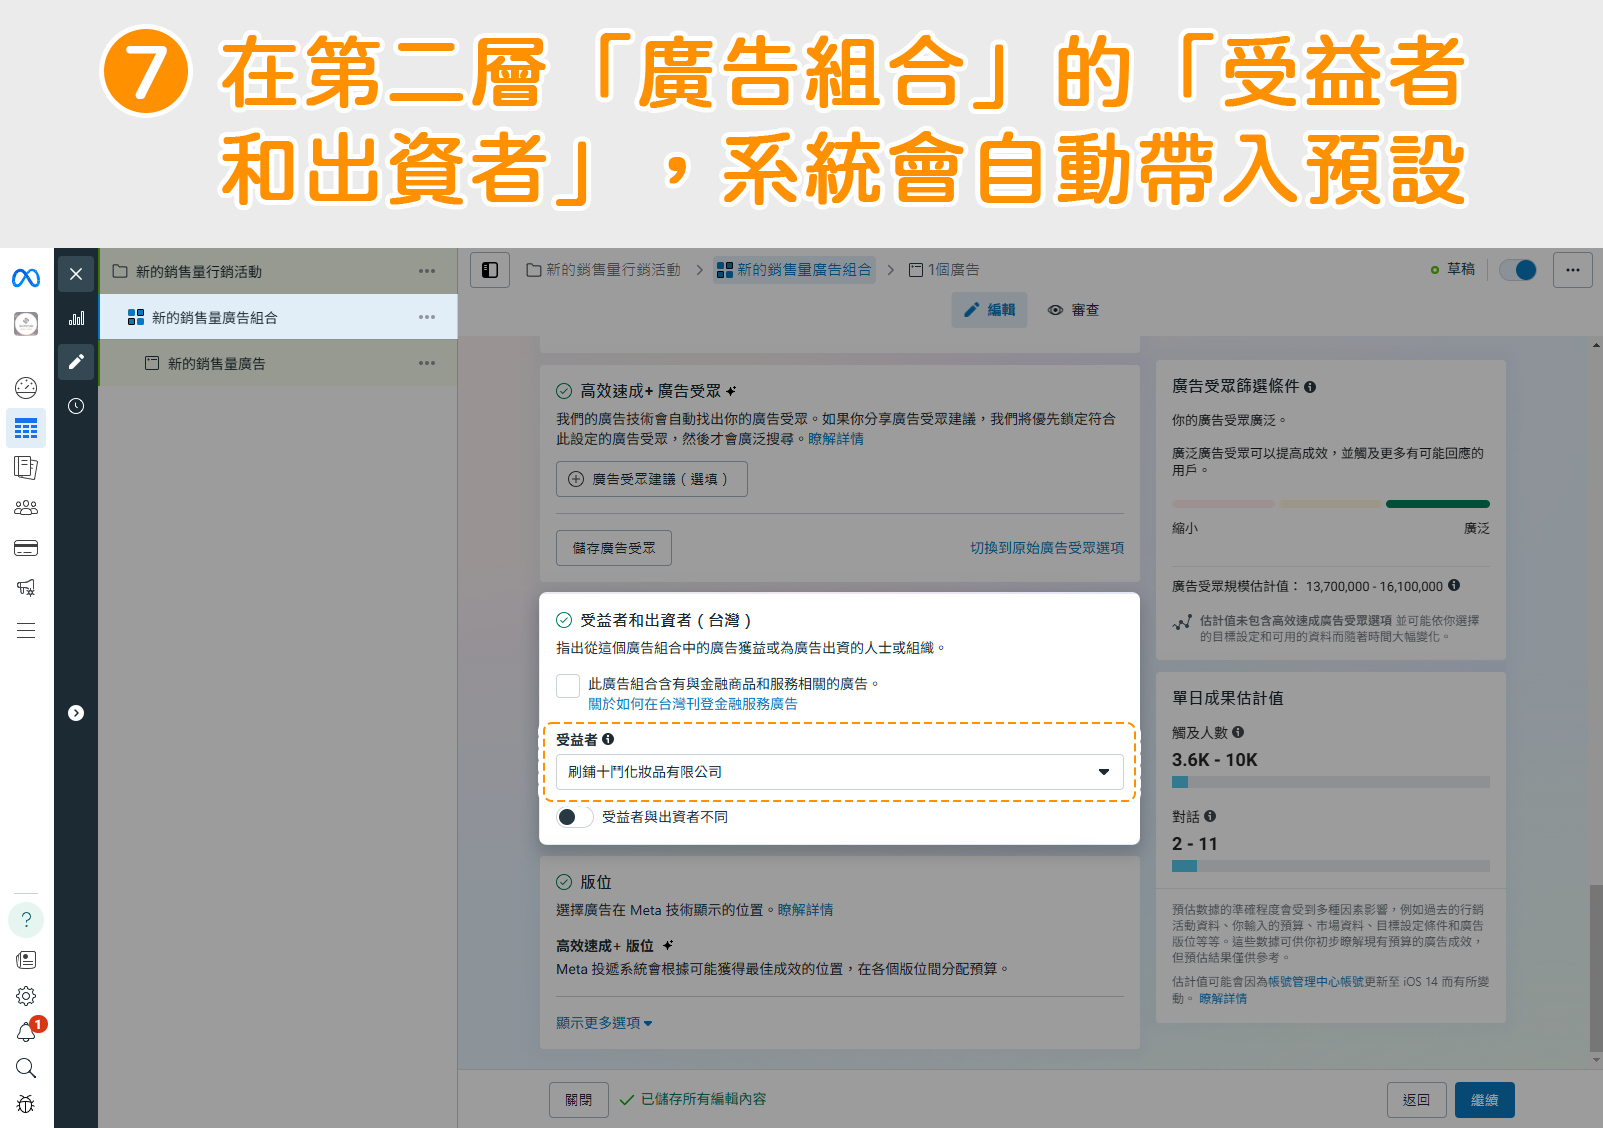Show info for 廣告受眾規模估計值
The height and width of the screenshot is (1128, 1603).
1454,586
